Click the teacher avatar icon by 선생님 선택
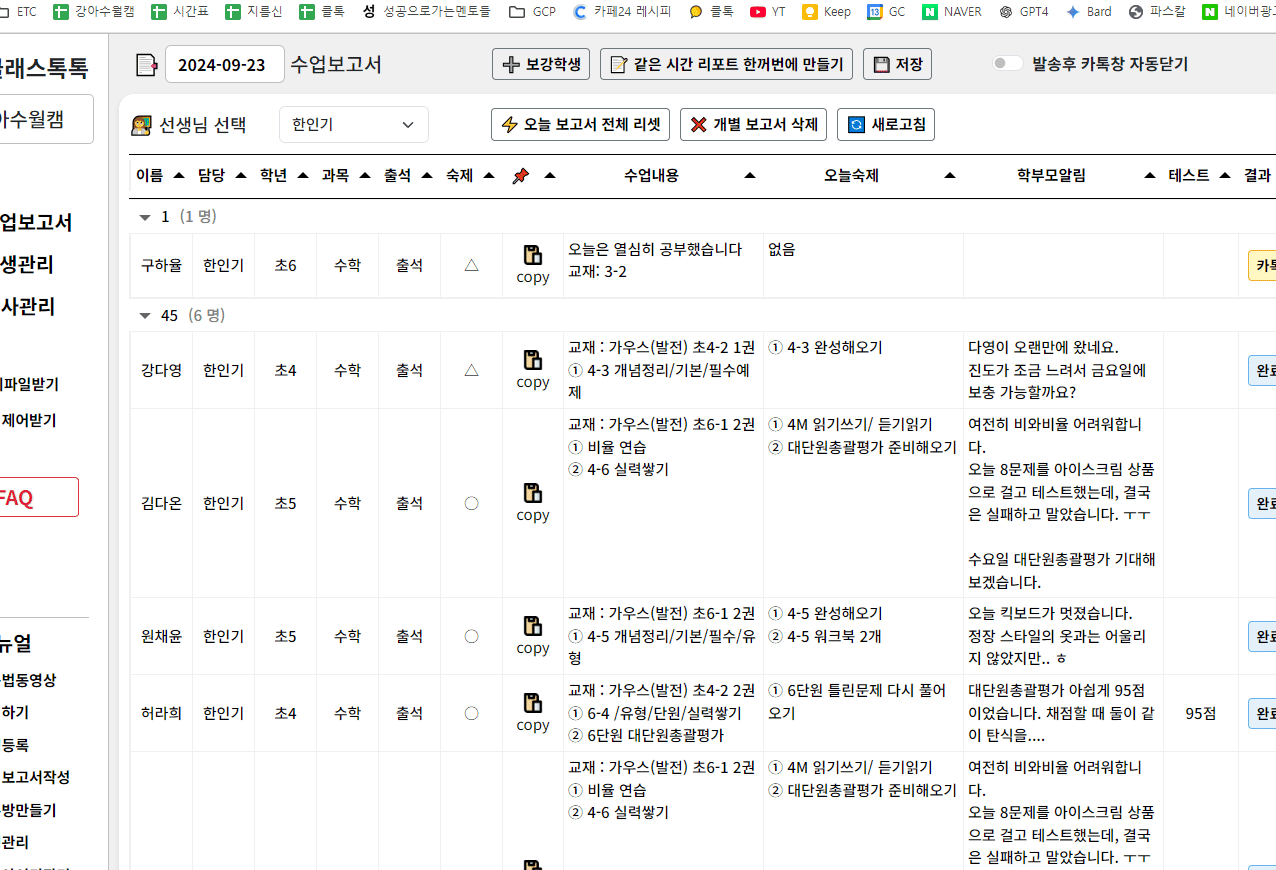Viewport: 1276px width, 870px height. (x=141, y=125)
